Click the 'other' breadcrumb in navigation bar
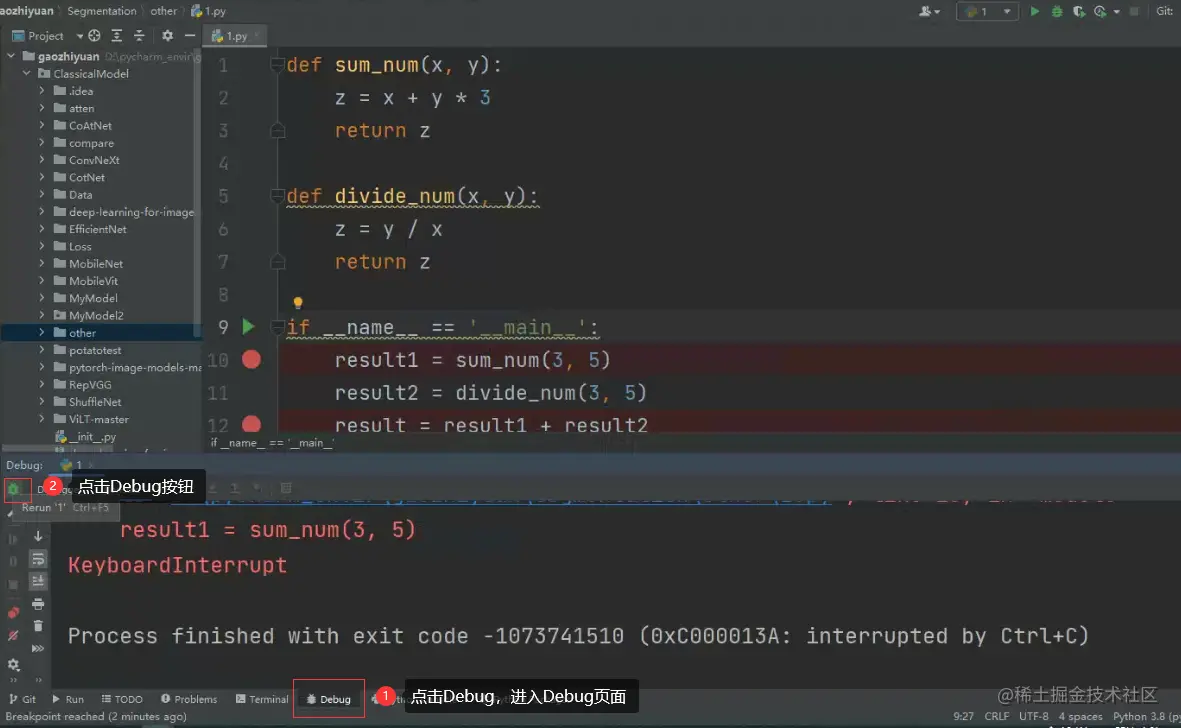 163,11
